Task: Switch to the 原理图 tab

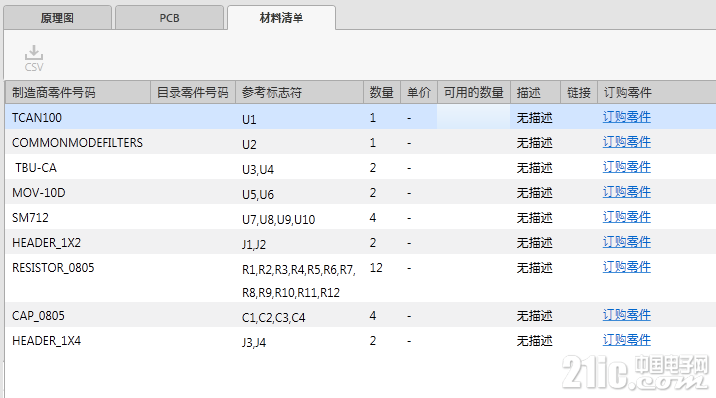Action: (58, 18)
